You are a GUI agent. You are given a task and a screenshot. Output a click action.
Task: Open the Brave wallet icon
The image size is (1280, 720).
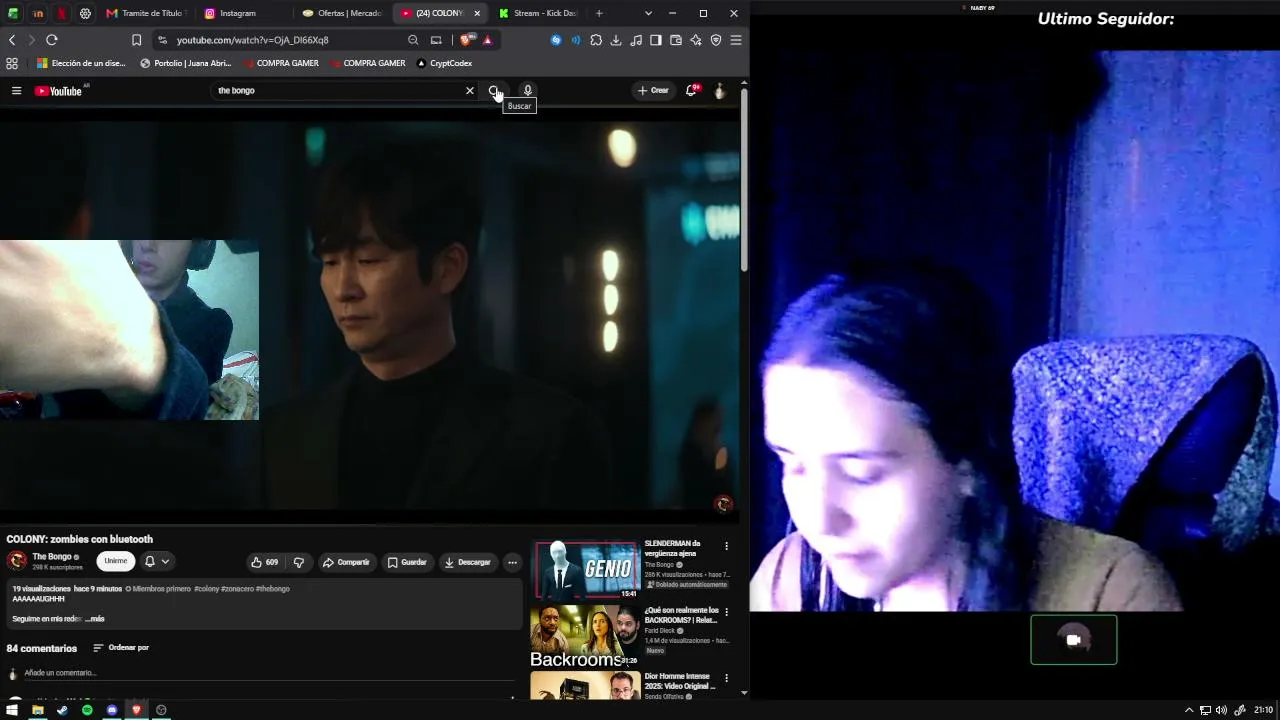tap(676, 40)
